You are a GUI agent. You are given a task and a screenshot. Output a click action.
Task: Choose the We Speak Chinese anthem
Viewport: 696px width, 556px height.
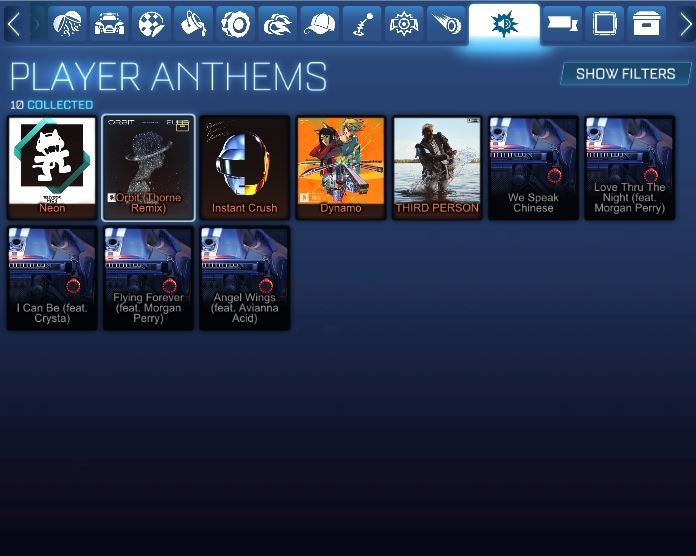533,168
